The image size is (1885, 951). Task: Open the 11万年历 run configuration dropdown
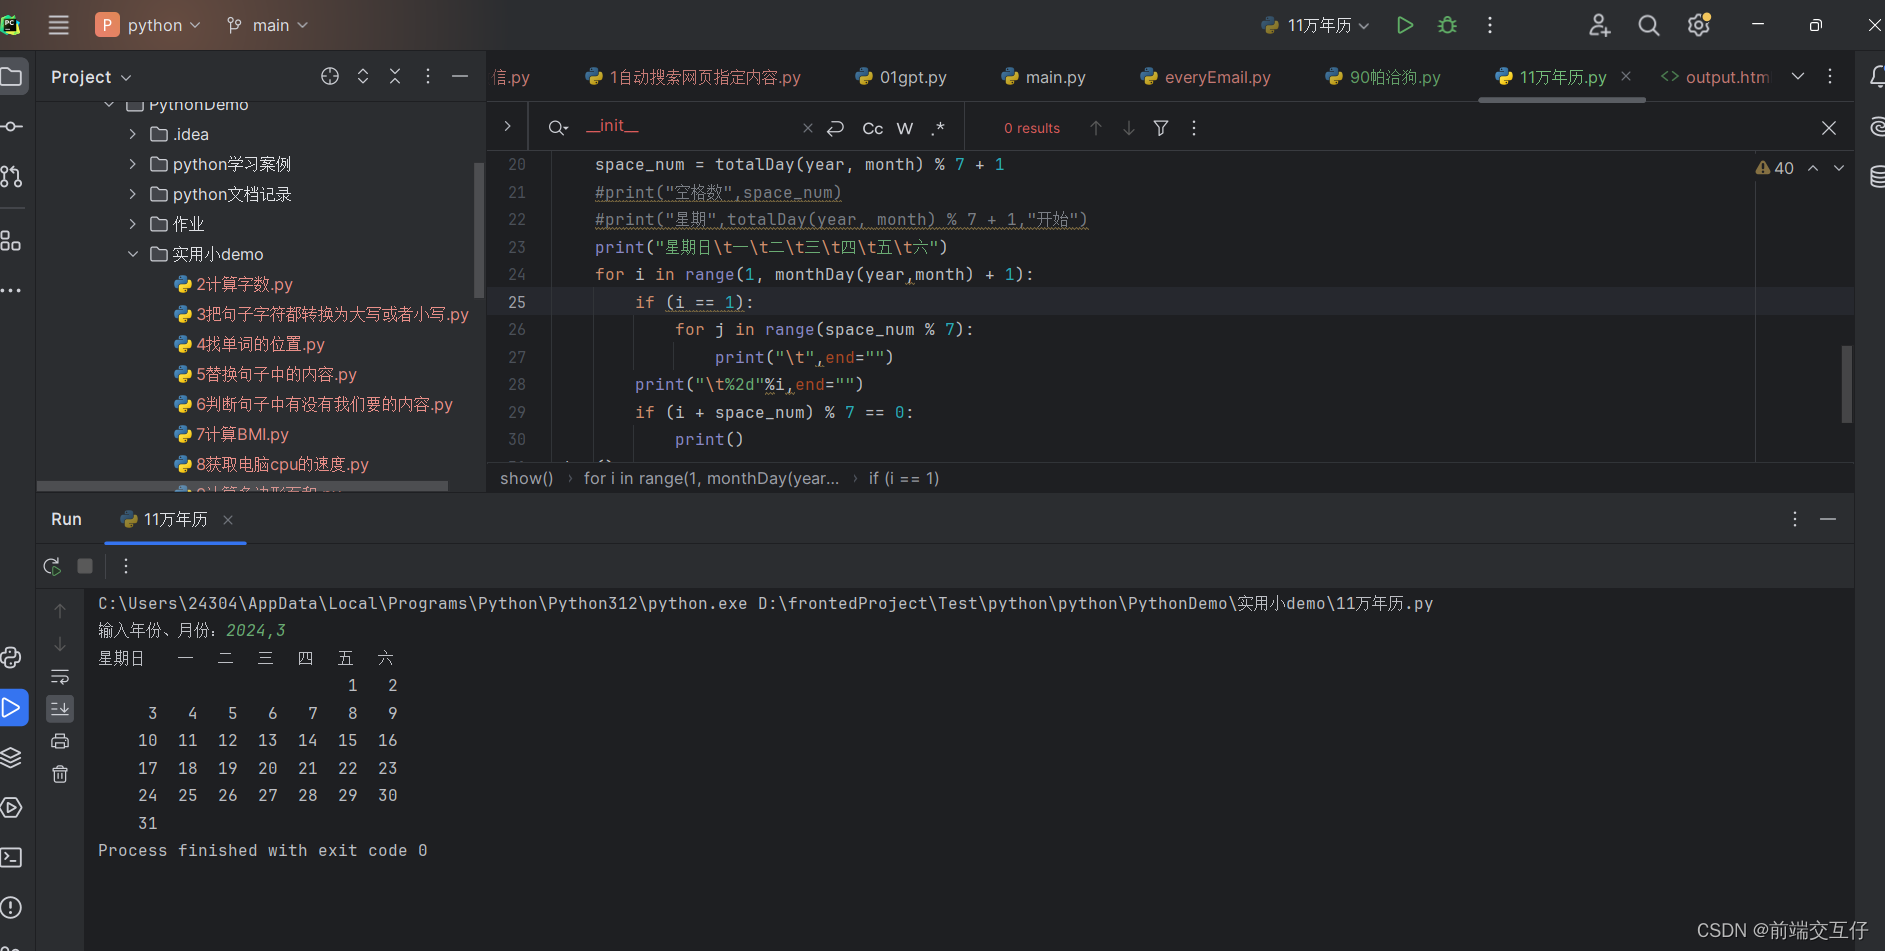1315,25
